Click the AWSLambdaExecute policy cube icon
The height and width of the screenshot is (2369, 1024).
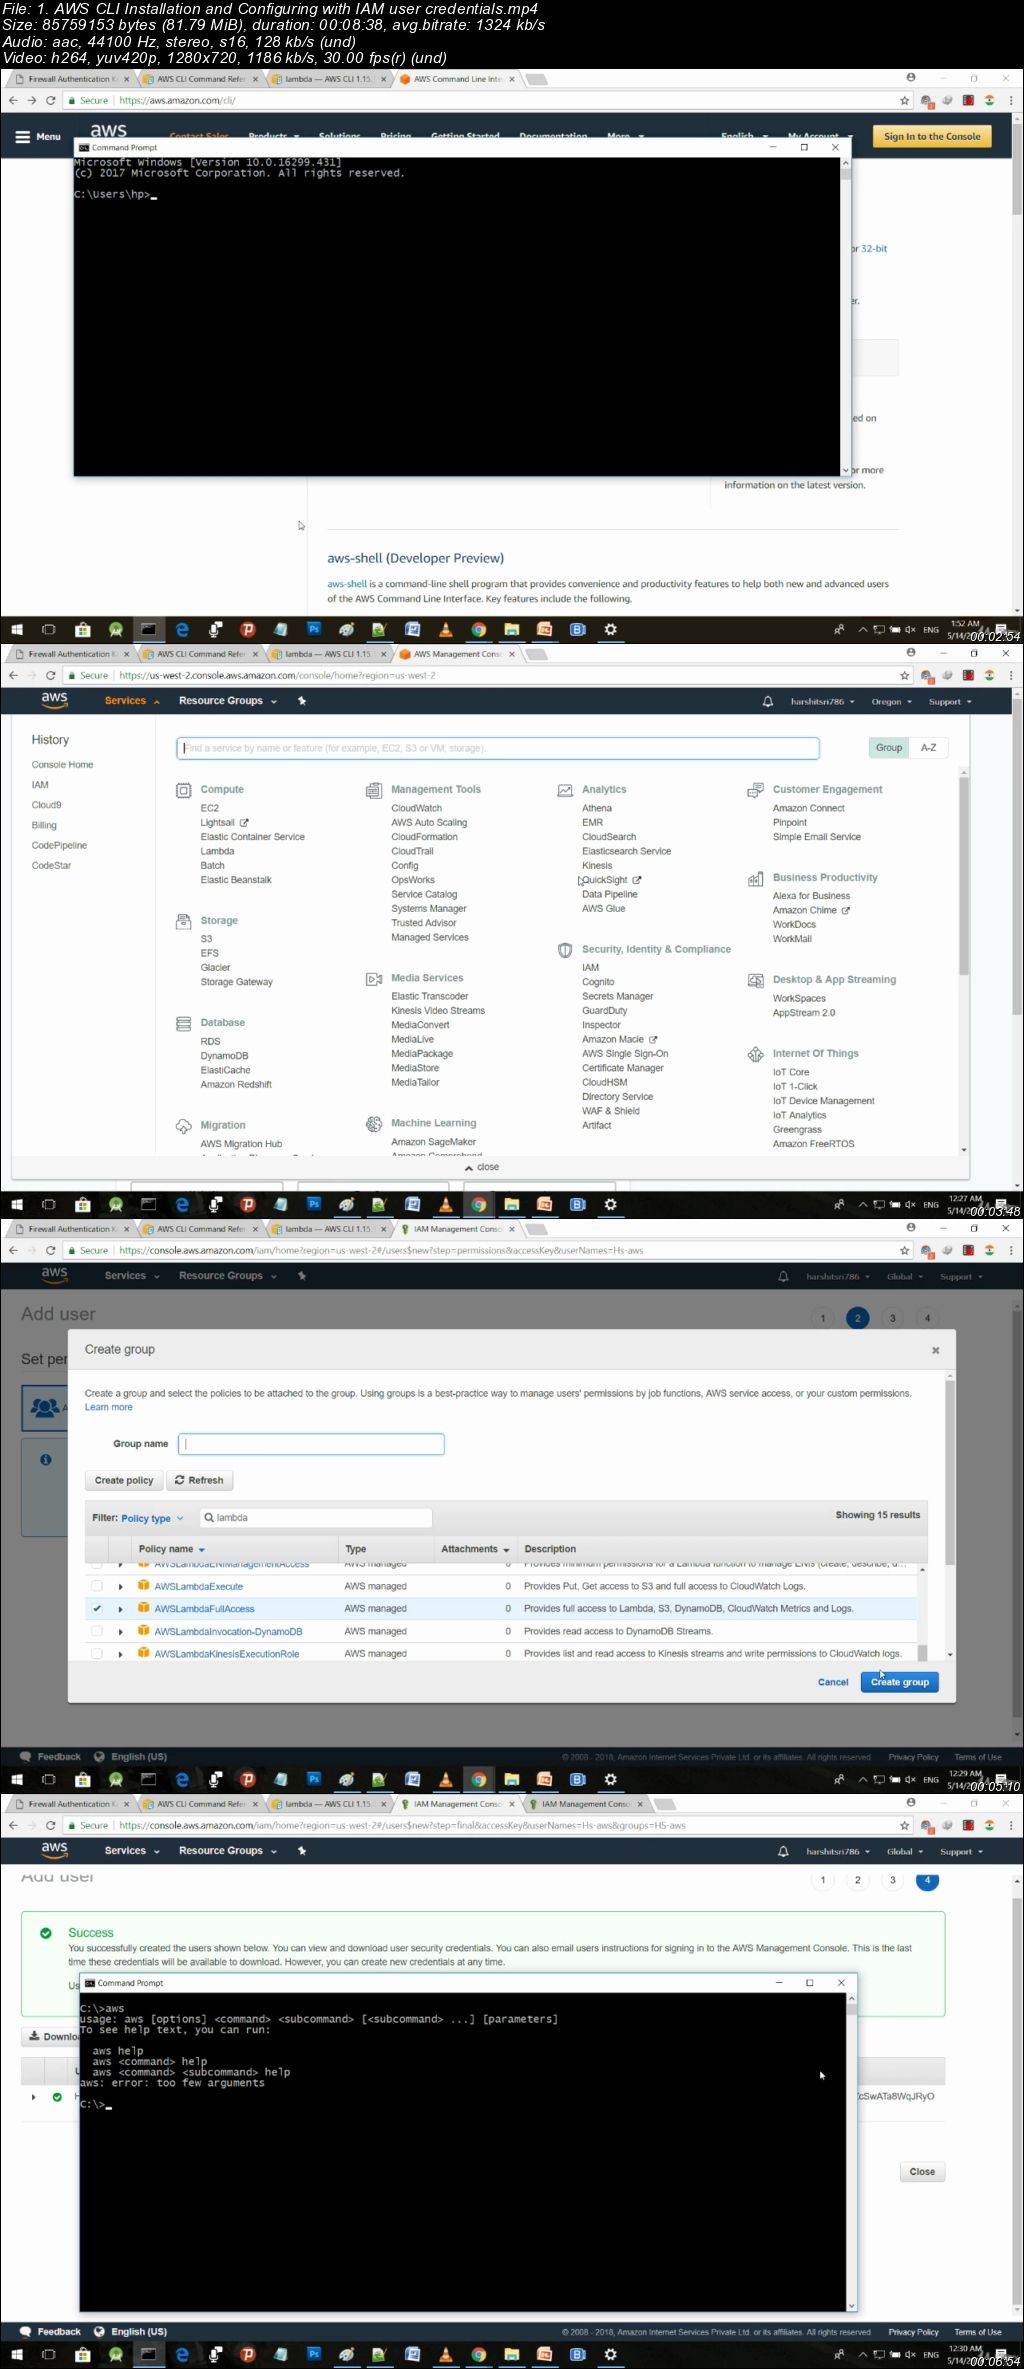(144, 1586)
